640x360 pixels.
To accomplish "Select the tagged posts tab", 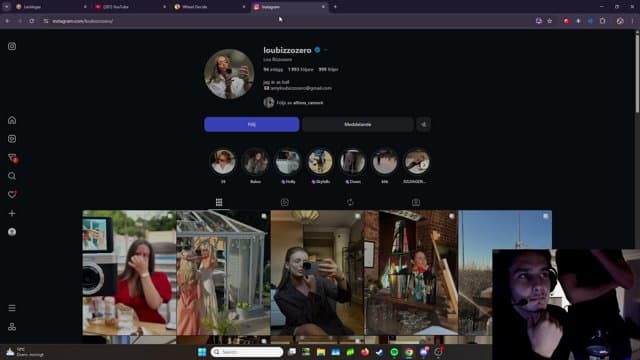I will [x=416, y=202].
